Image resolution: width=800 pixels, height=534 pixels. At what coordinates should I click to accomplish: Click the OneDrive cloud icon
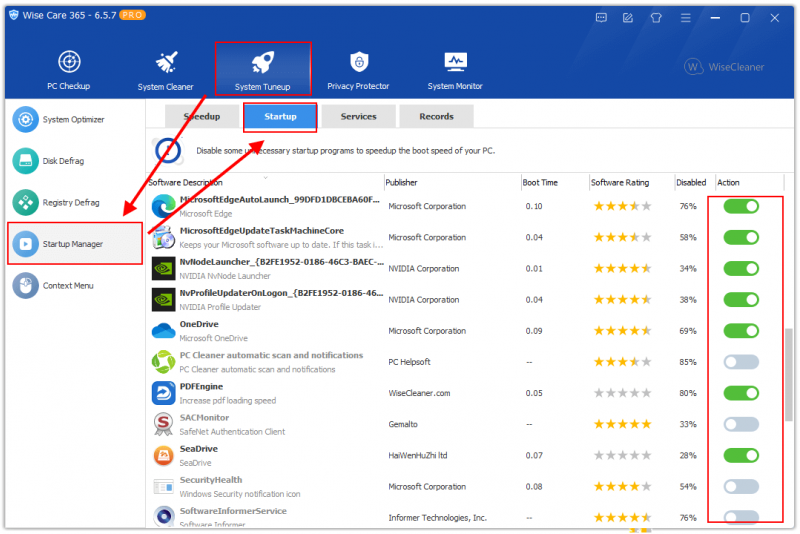point(164,330)
